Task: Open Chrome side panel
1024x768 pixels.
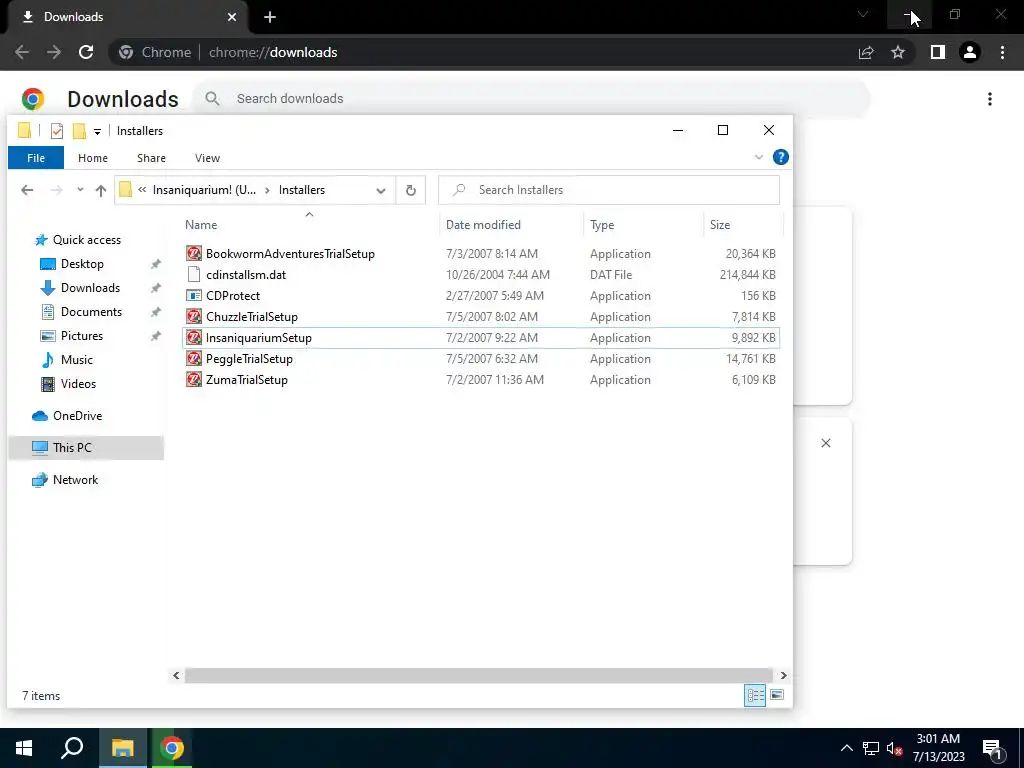Action: coord(938,52)
